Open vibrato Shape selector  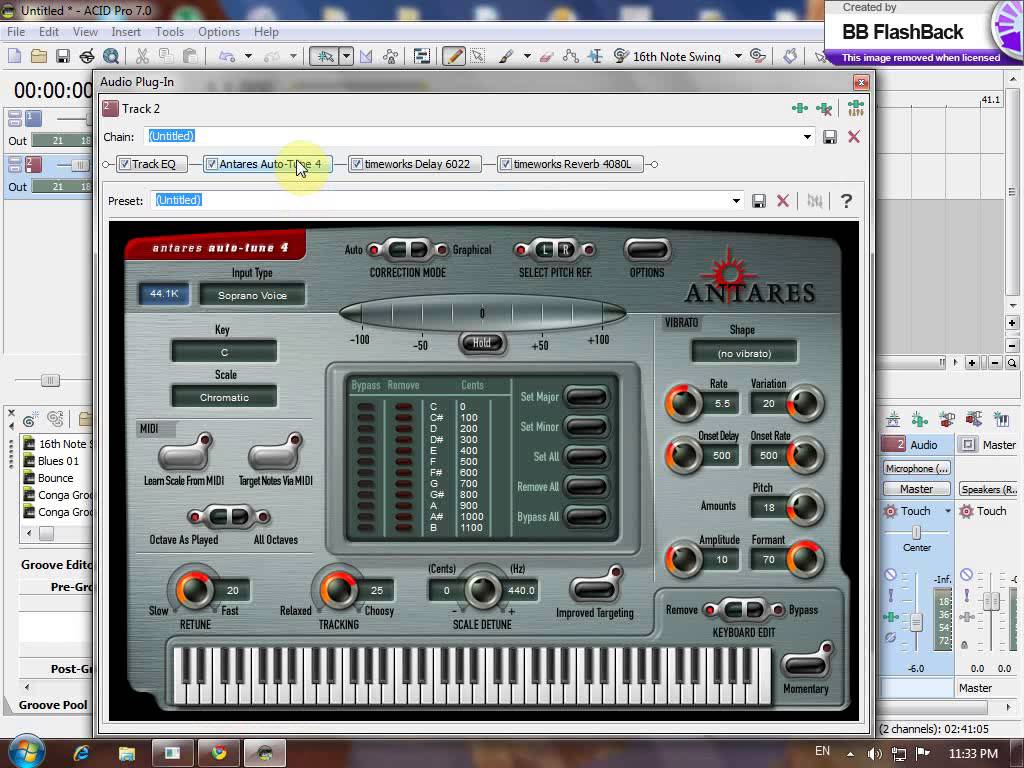coord(744,353)
